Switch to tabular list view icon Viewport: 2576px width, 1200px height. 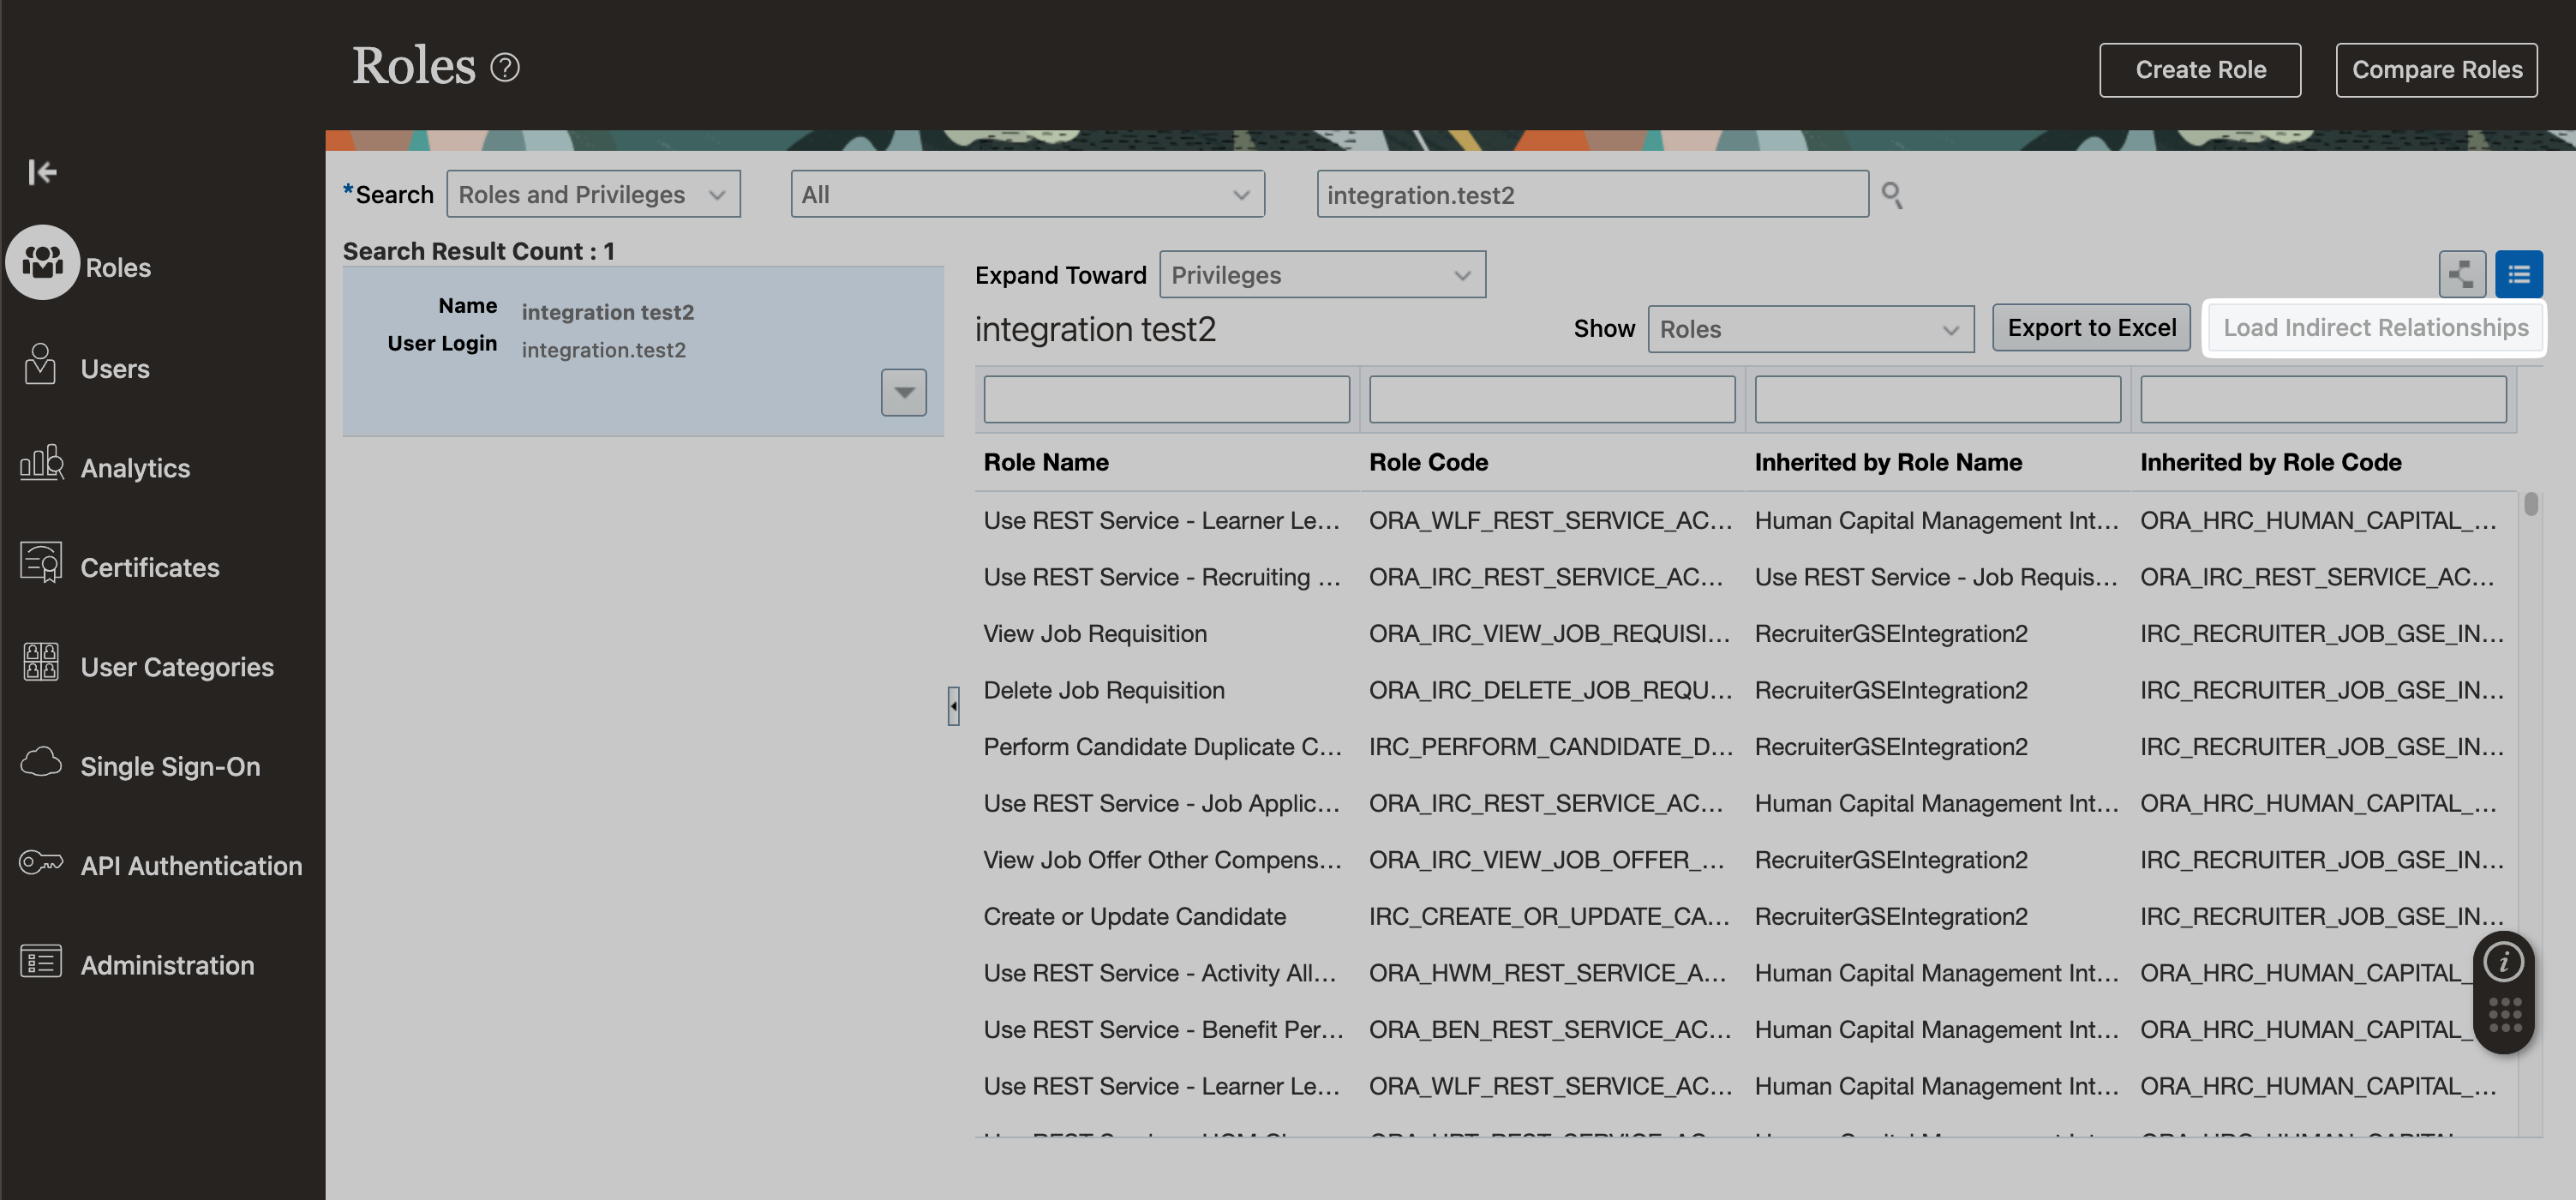click(2518, 274)
